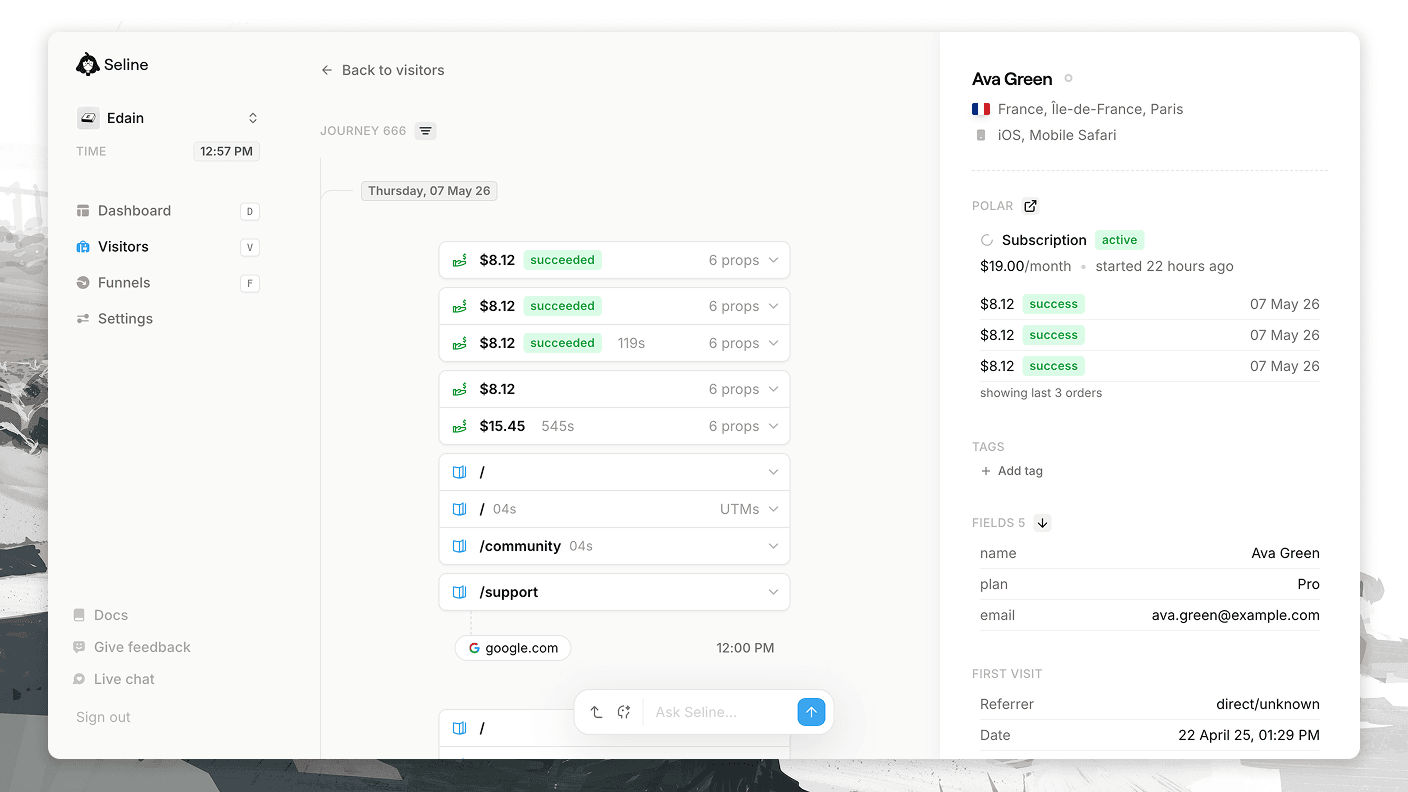Click the Settings sliders icon
This screenshot has height=792, width=1408.
click(83, 319)
